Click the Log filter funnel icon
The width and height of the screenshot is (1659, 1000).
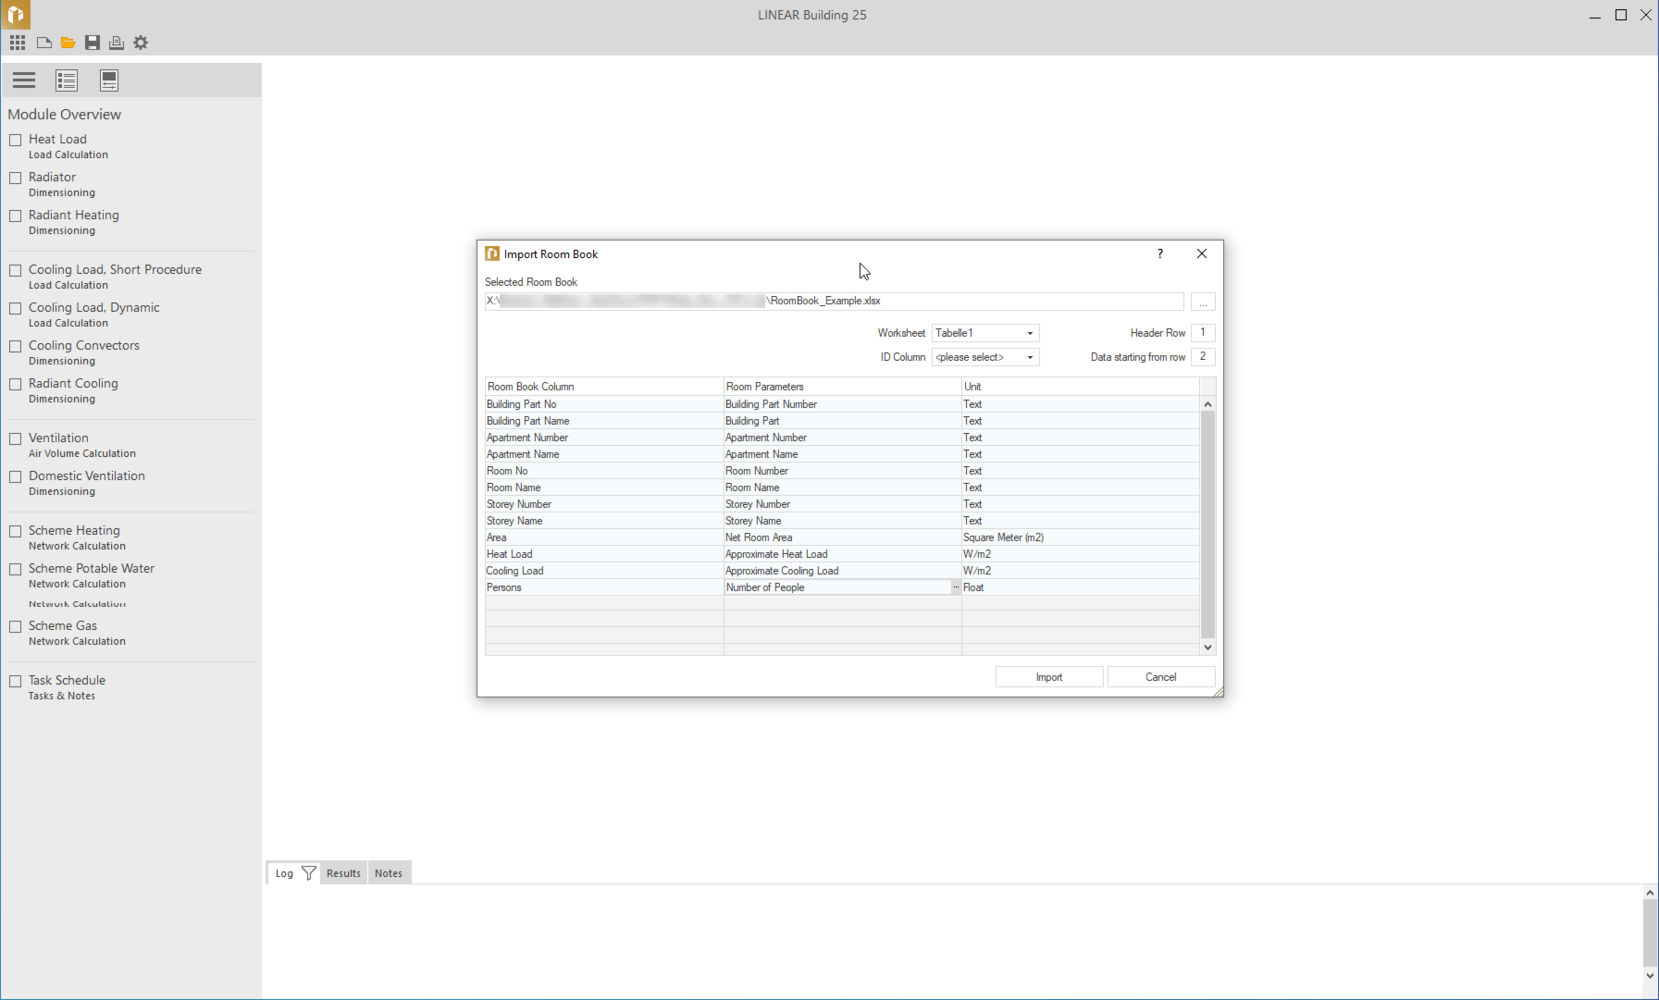[309, 873]
